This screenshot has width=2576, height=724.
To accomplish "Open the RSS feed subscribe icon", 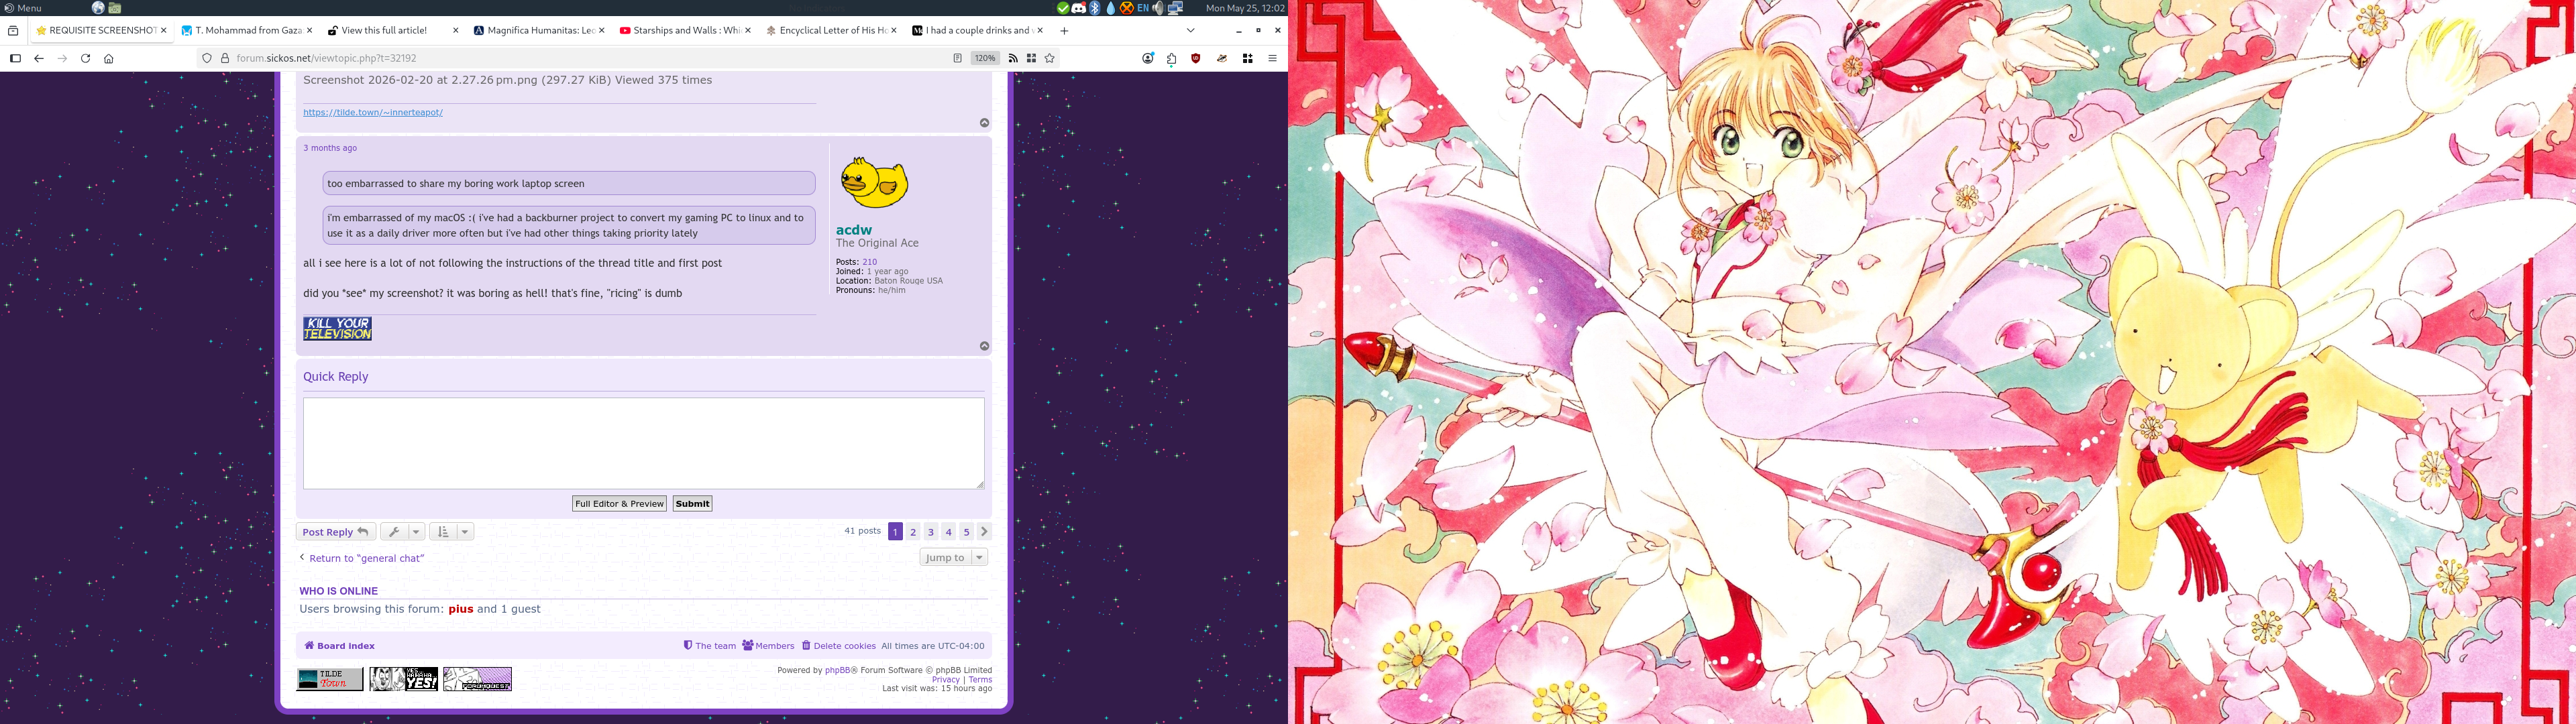I will (x=1013, y=58).
